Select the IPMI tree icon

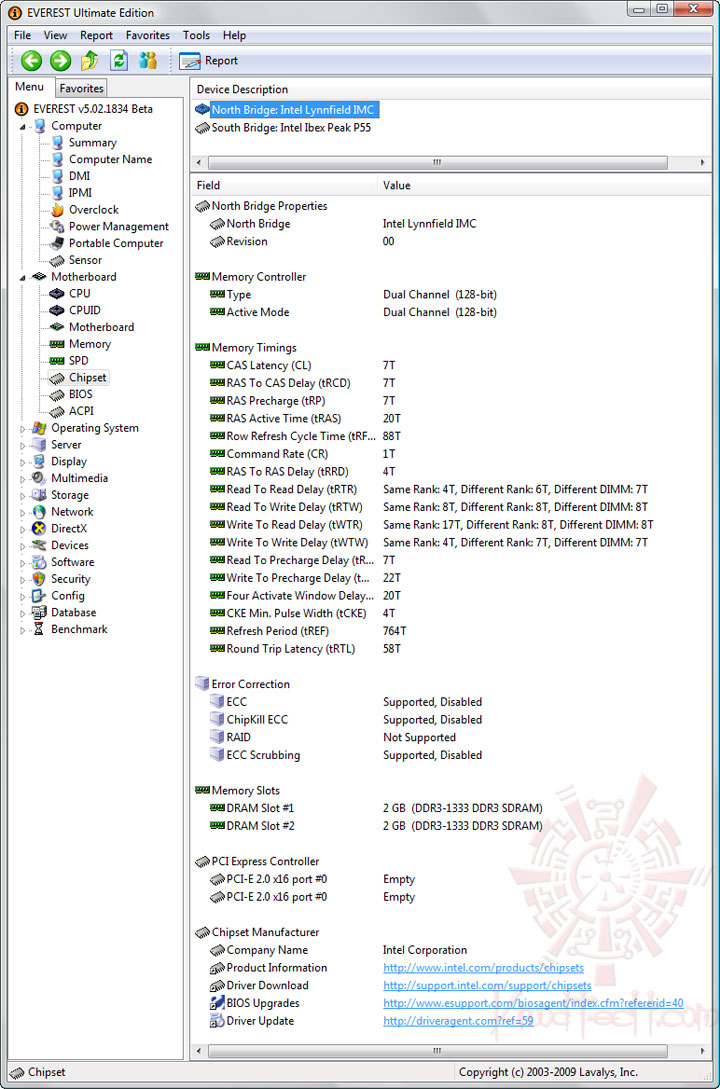[58, 192]
